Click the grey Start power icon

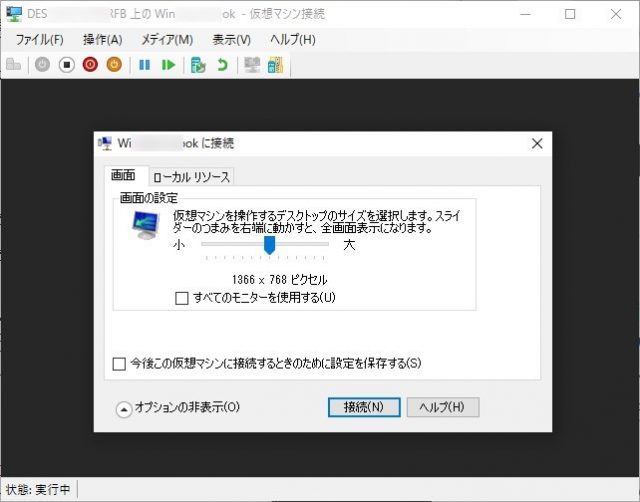pyautogui.click(x=42, y=64)
